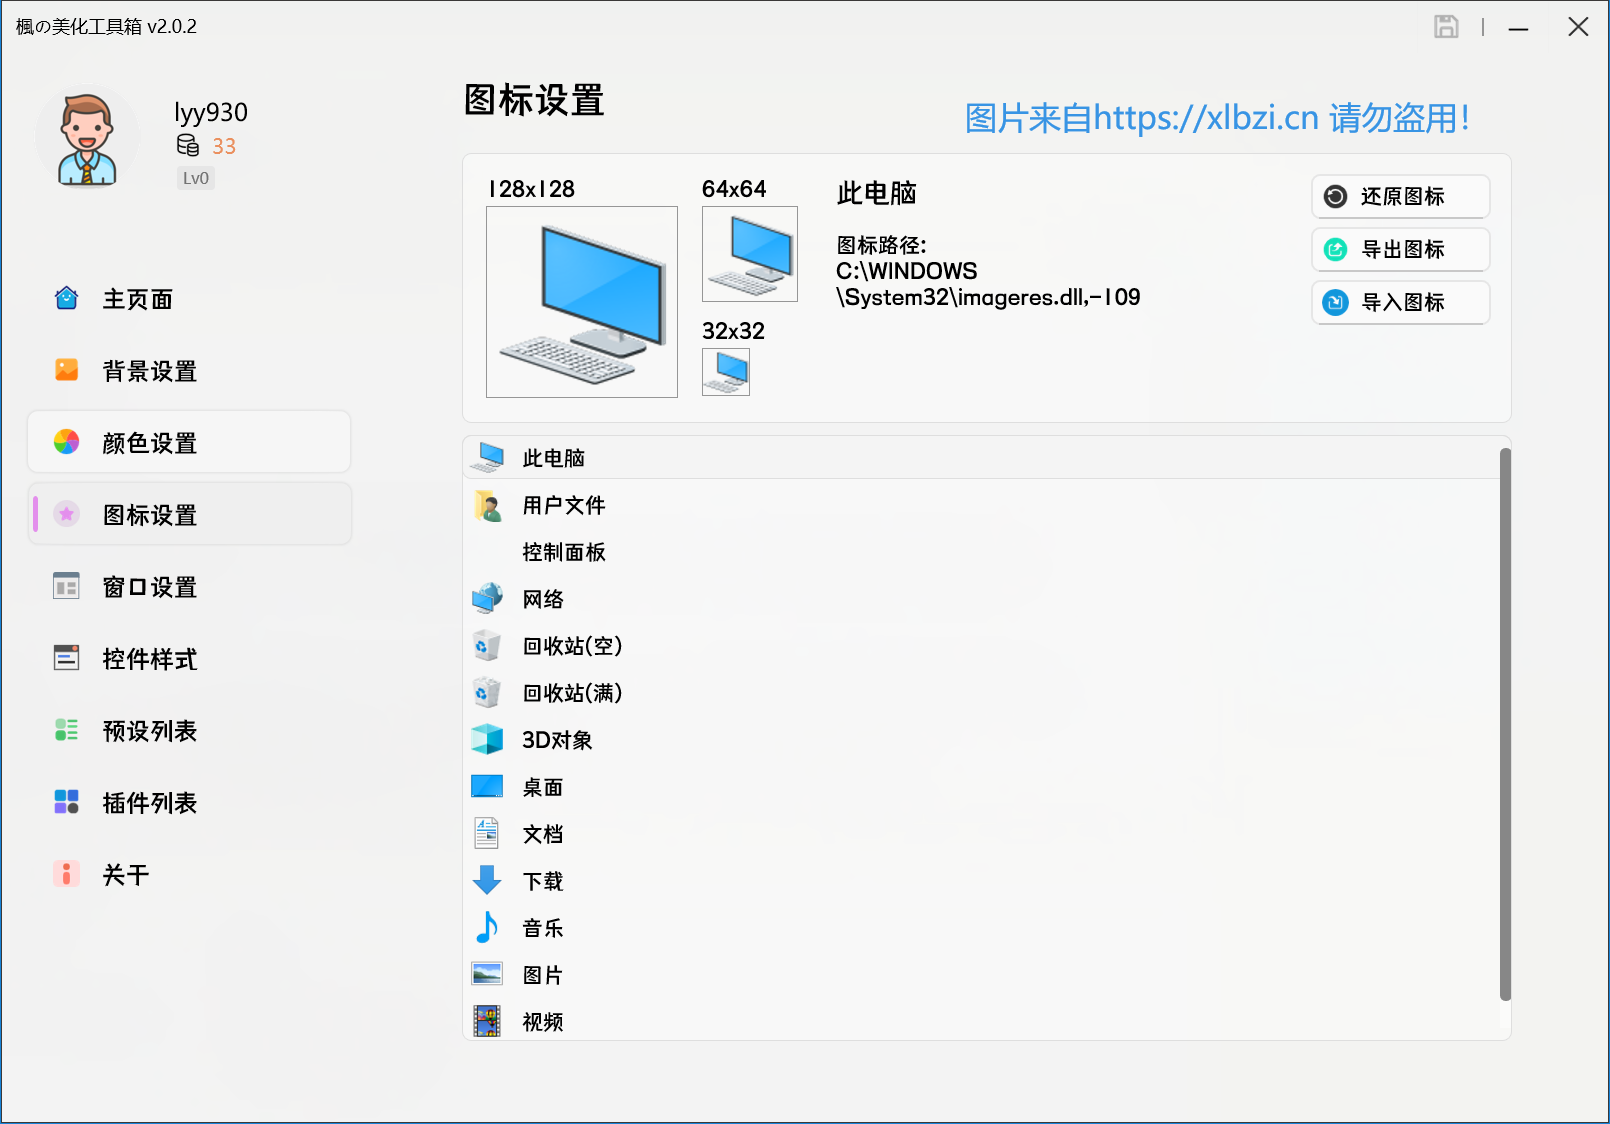Click the 128x128 icon preview

coord(581,301)
